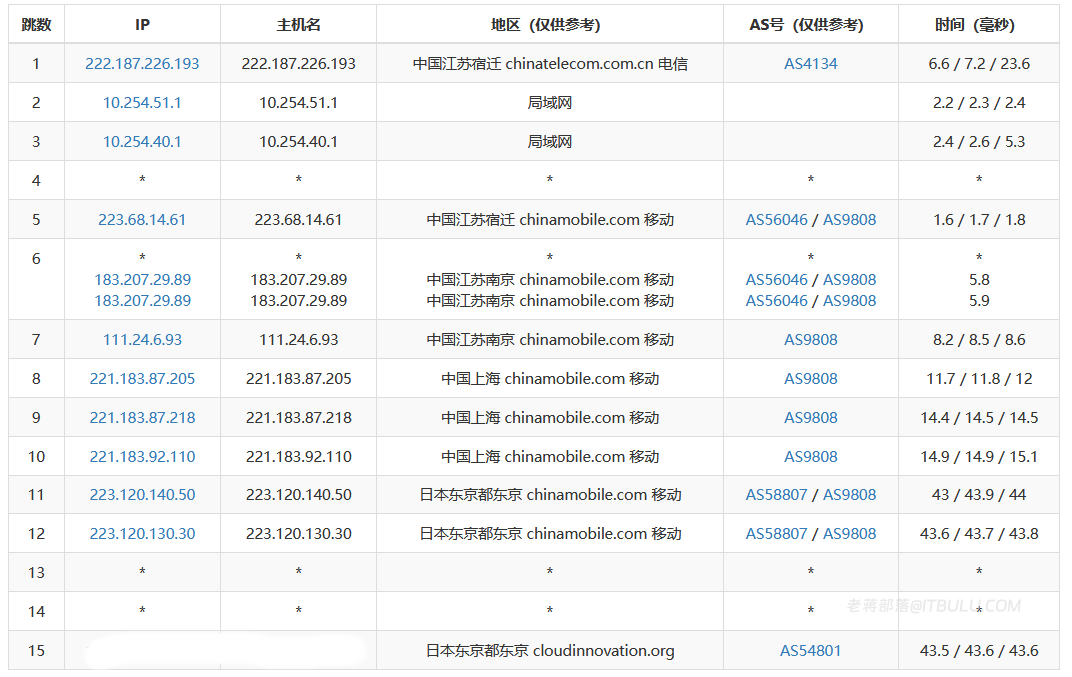
Task: Click AS9808 link in hop 8 row
Action: coord(810,378)
